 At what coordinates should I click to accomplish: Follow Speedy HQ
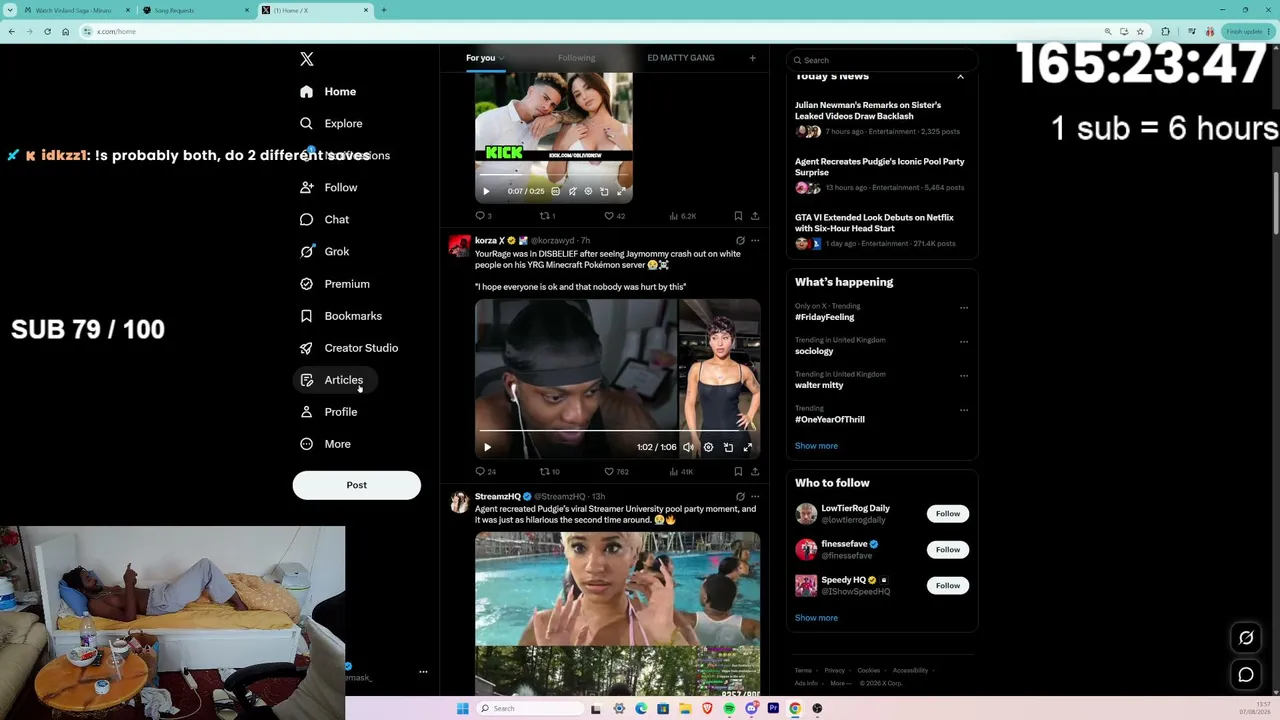click(948, 586)
